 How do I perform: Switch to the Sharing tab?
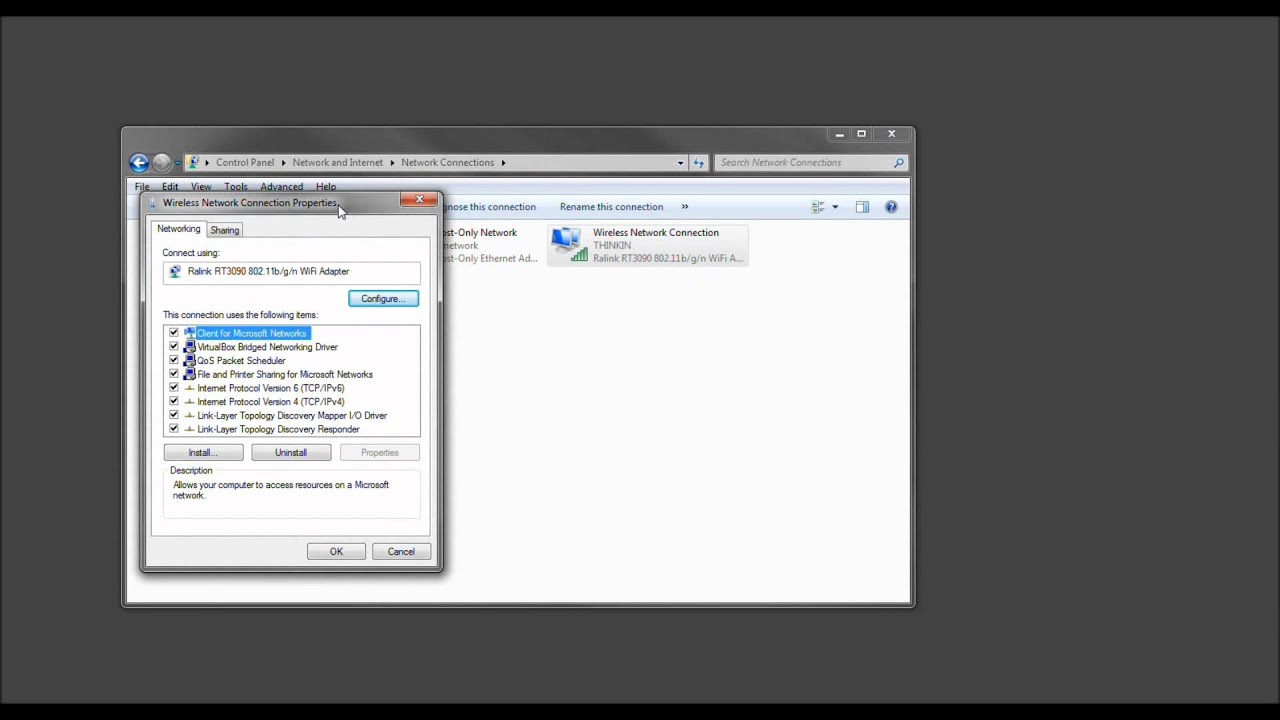point(224,230)
